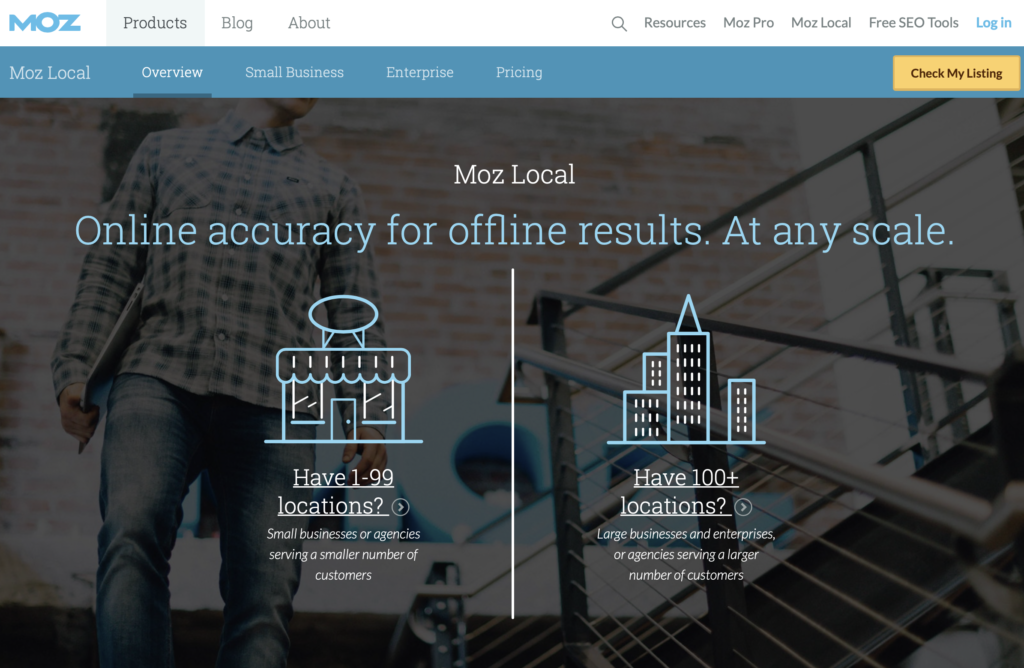Click the 'Moz Local' hero heading
This screenshot has height=668, width=1024.
click(x=514, y=174)
